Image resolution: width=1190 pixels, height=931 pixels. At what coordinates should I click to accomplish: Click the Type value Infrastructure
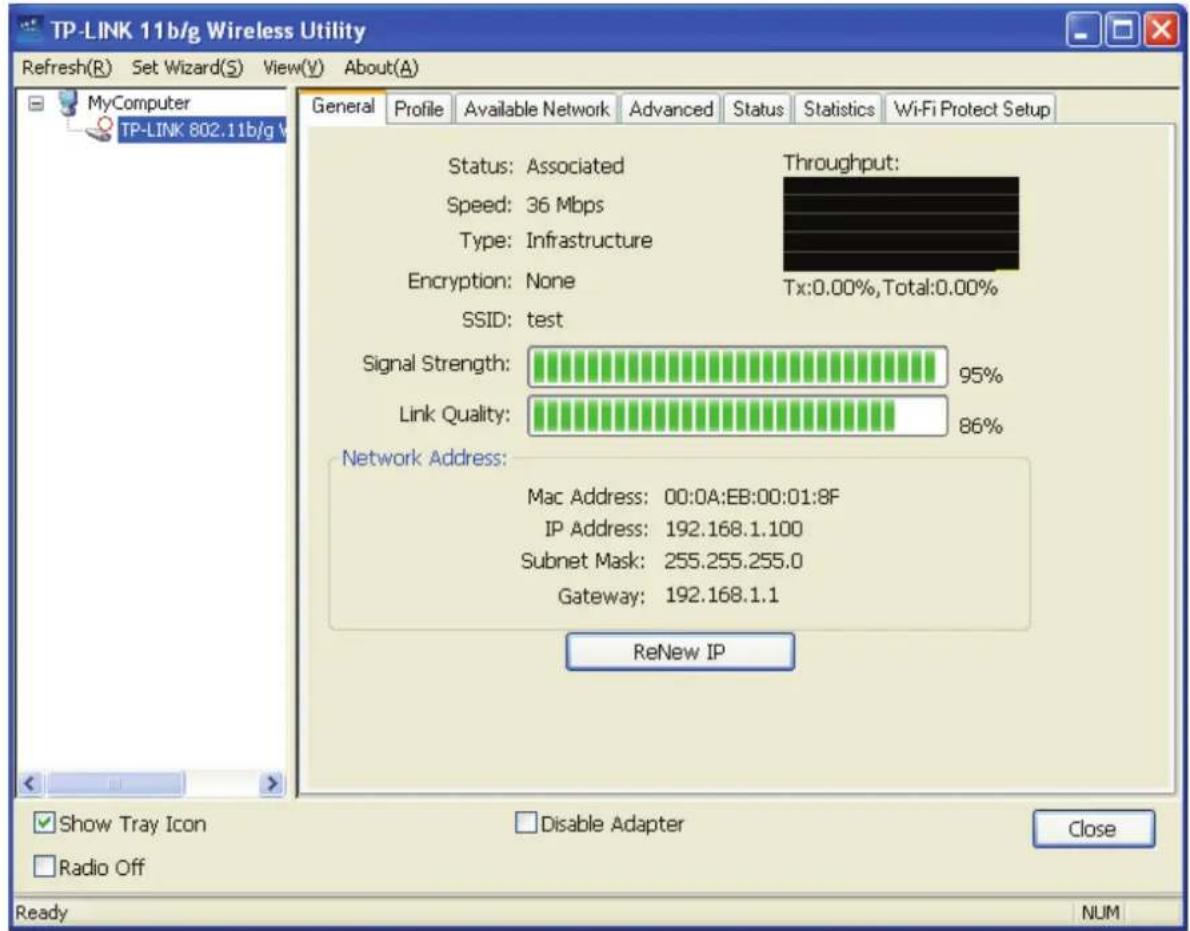pos(589,241)
